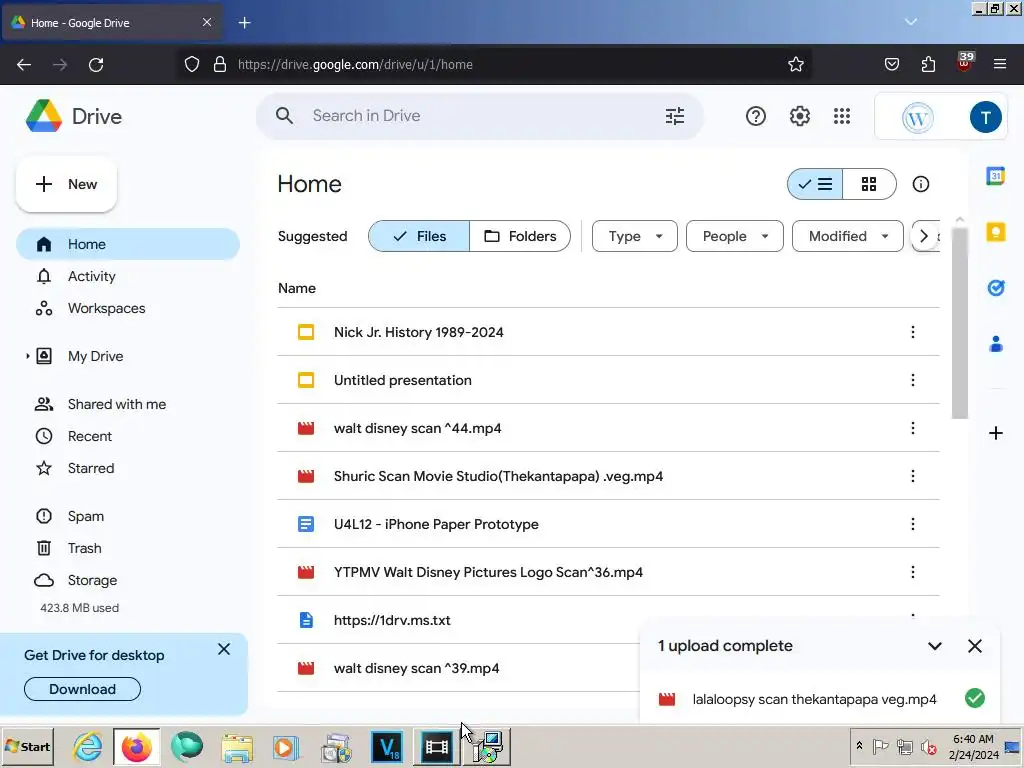Dismiss Get Drive for desktop banner
This screenshot has width=1024, height=768.
click(224, 649)
